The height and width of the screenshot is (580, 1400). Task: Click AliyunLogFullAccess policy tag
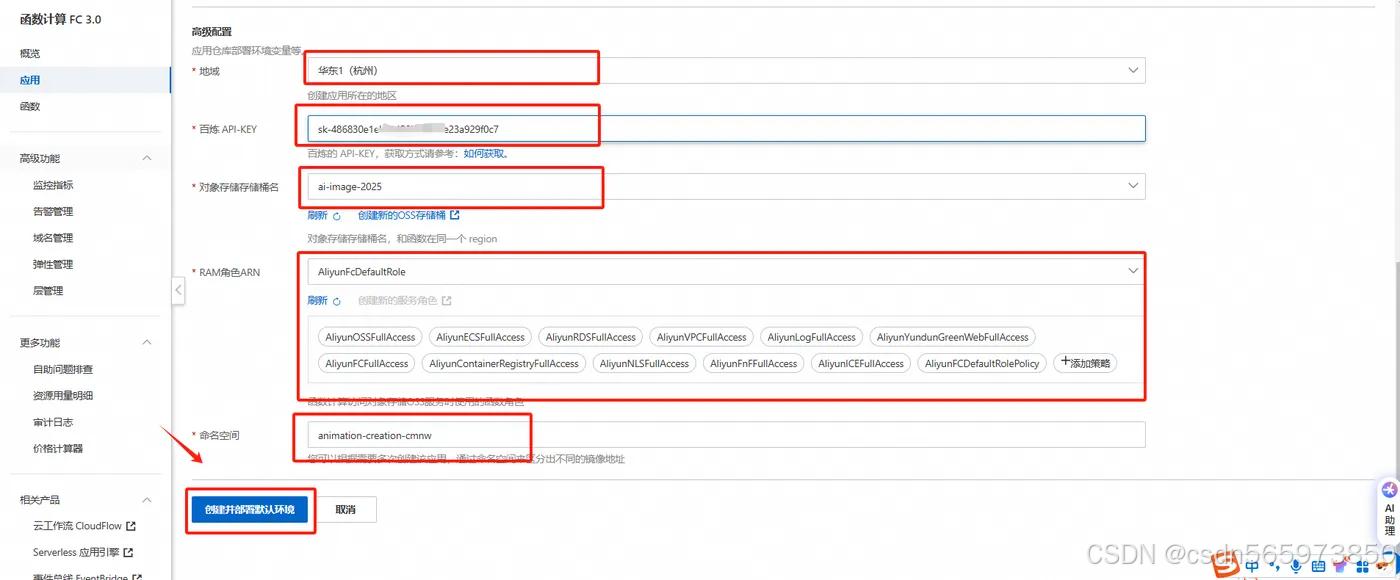(x=812, y=337)
